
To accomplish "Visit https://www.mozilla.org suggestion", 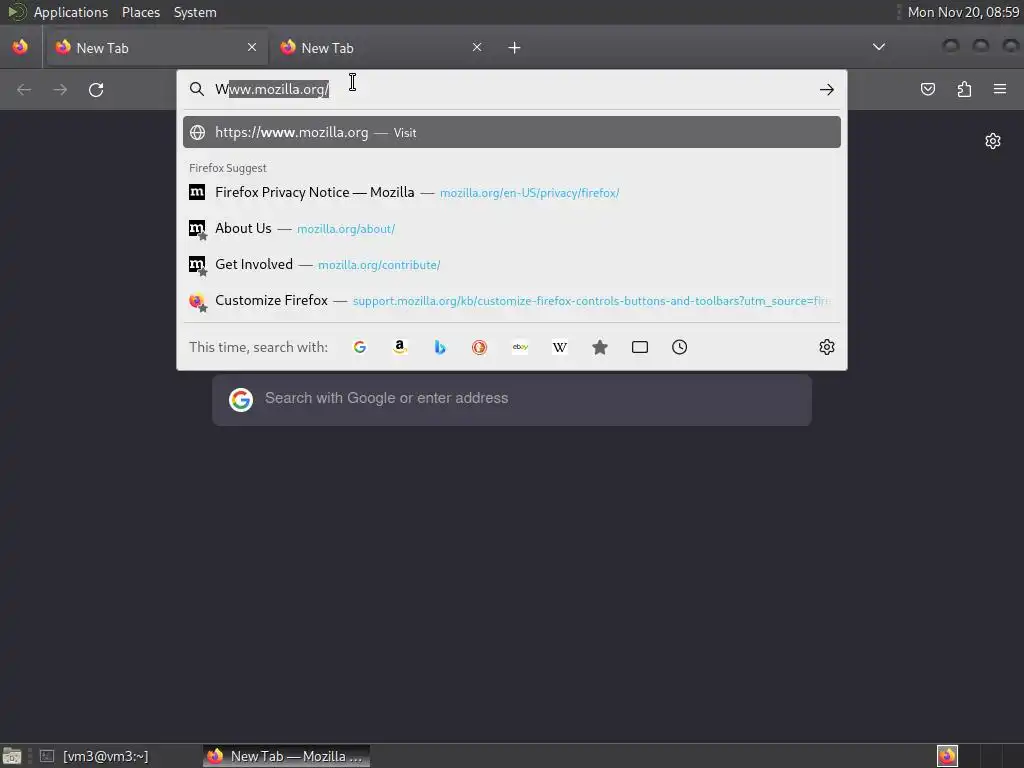I will click(x=512, y=133).
